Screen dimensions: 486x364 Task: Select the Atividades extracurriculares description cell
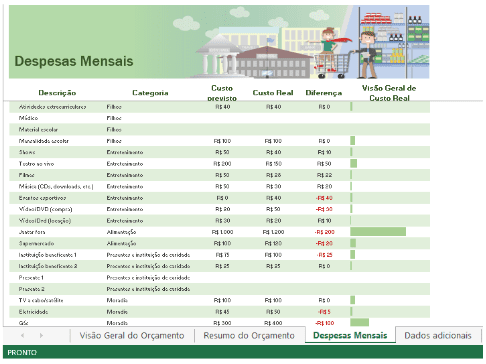(x=52, y=107)
